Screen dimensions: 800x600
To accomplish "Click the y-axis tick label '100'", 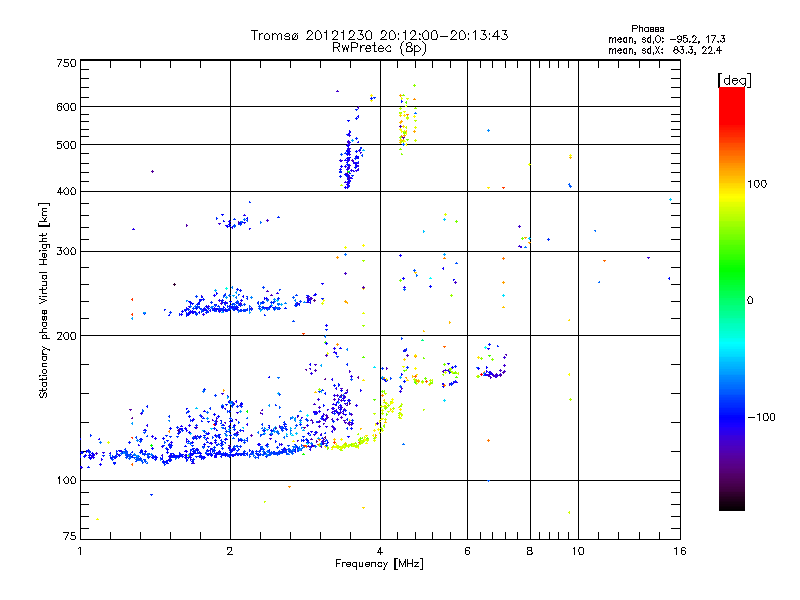I will (x=66, y=480).
